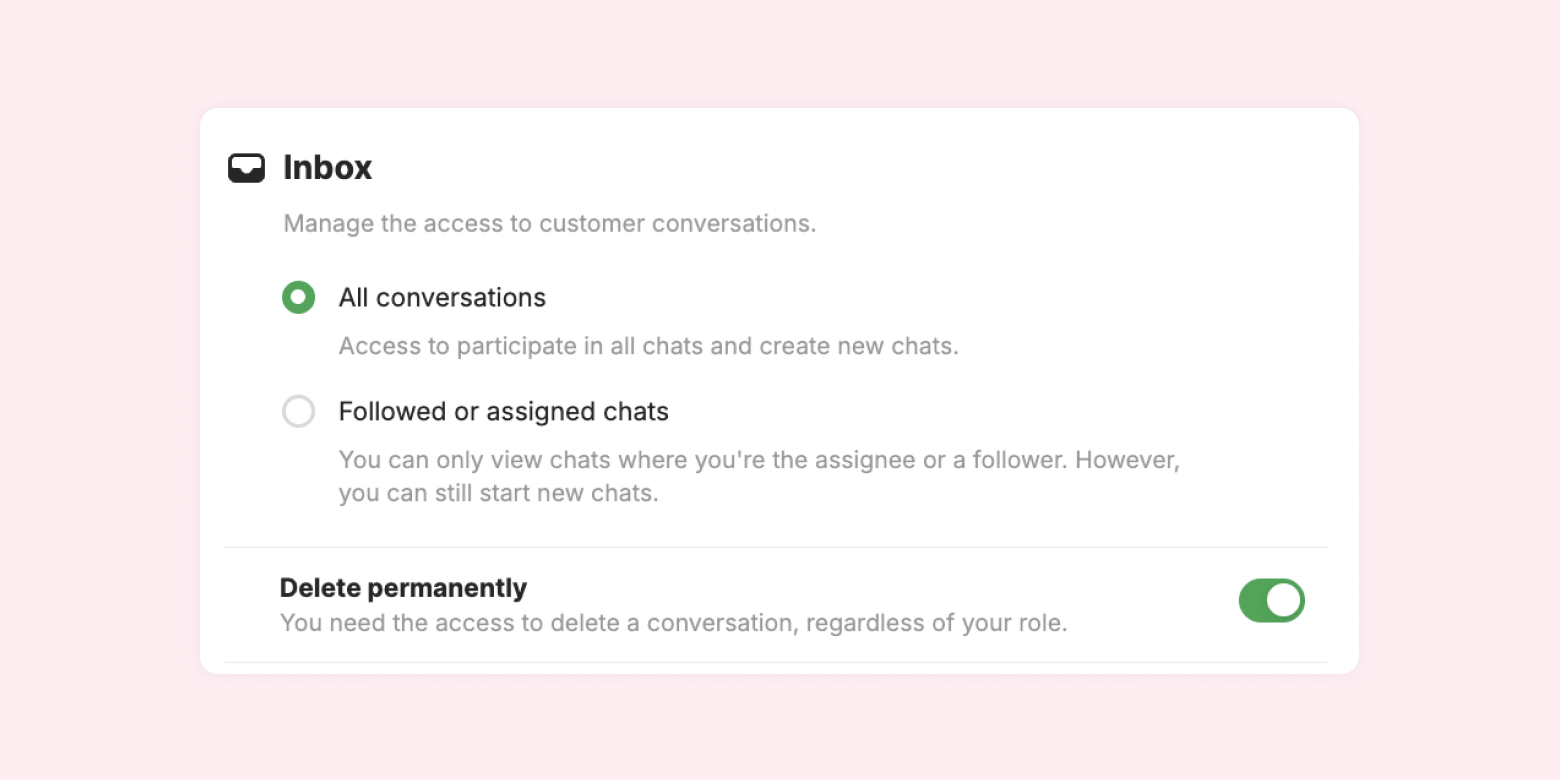Screen dimensions: 1560x780
Task: Disable the Delete permanently toggle
Action: (1271, 601)
